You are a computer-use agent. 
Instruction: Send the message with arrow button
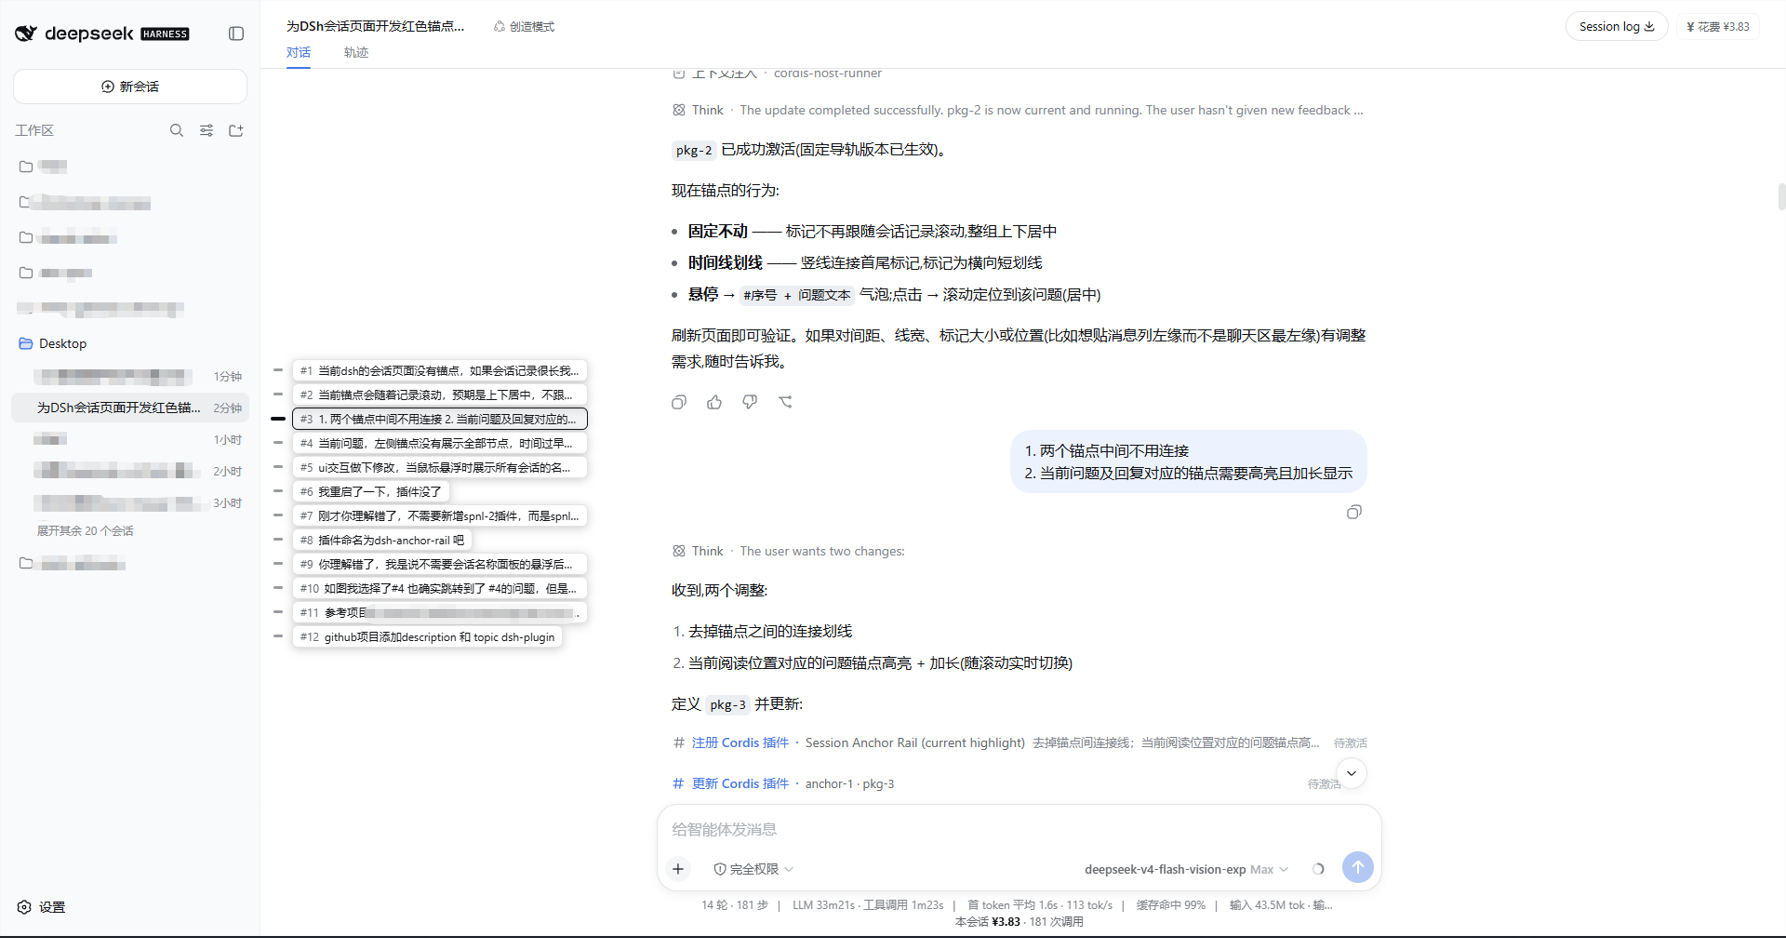1357,868
